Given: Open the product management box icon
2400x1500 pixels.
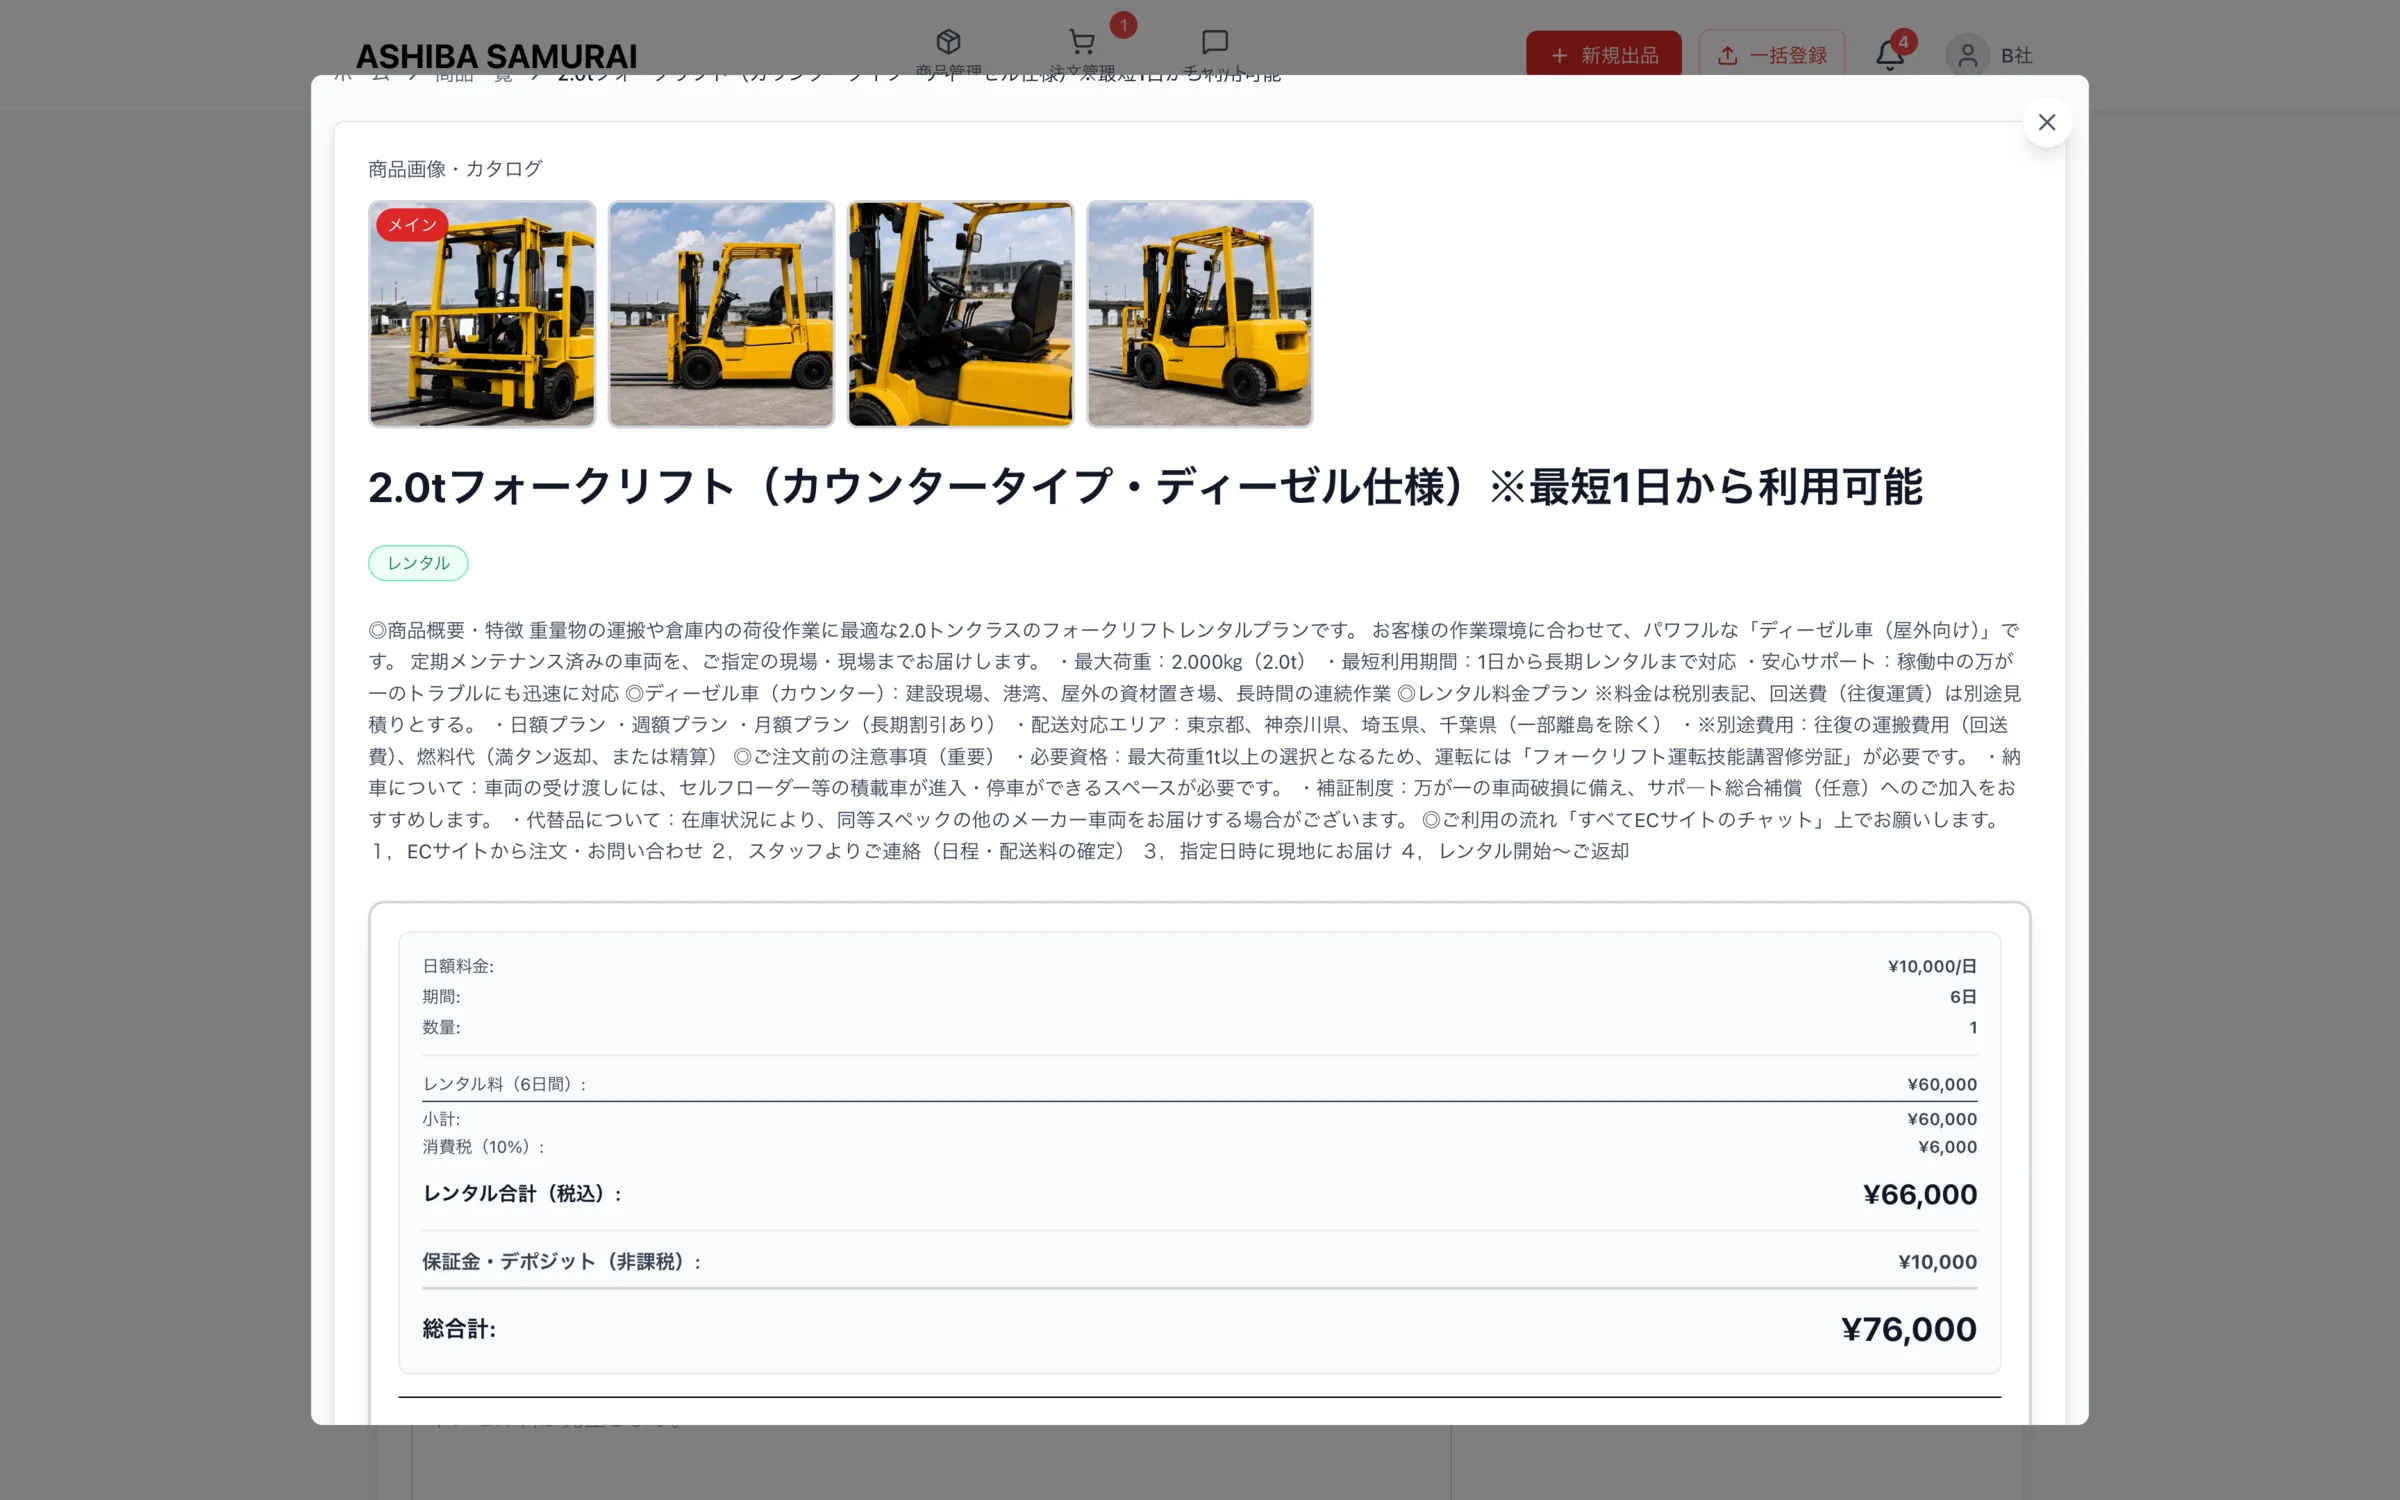Looking at the screenshot, I should point(948,42).
